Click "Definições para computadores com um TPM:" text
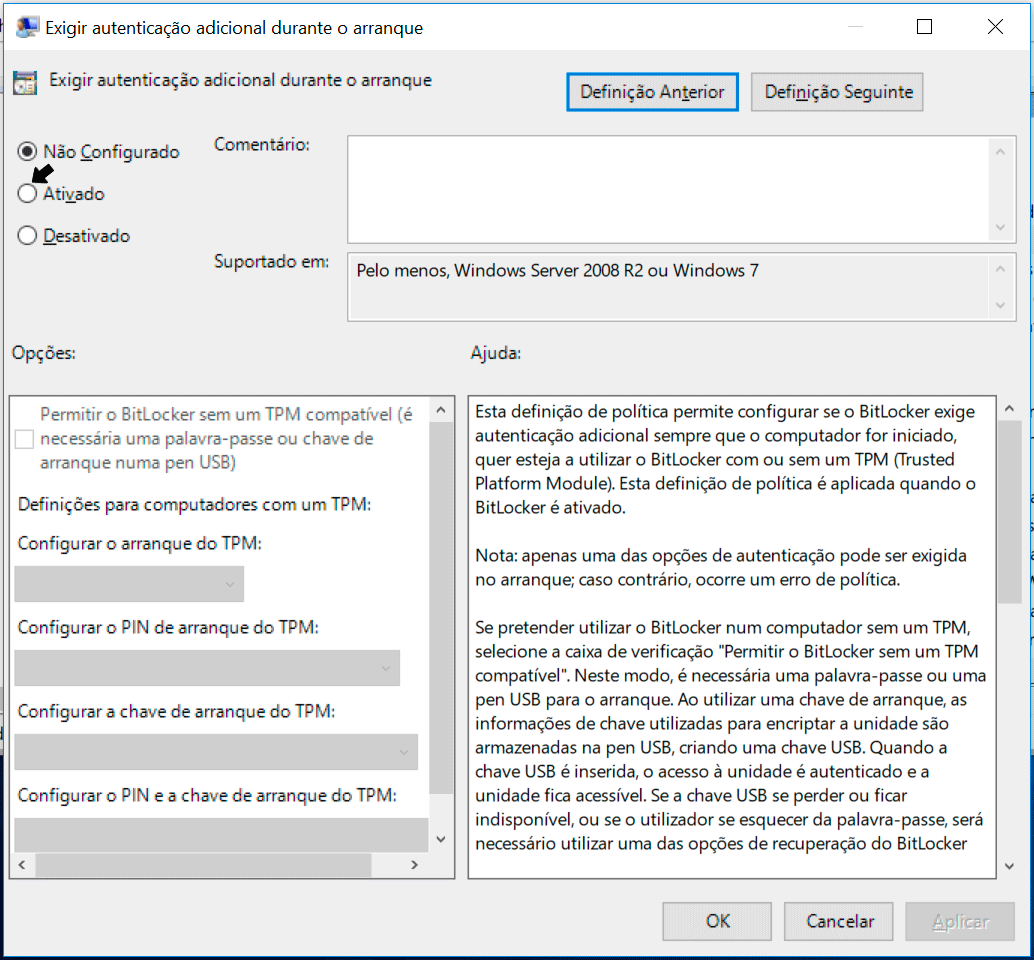The height and width of the screenshot is (960, 1034). point(195,504)
